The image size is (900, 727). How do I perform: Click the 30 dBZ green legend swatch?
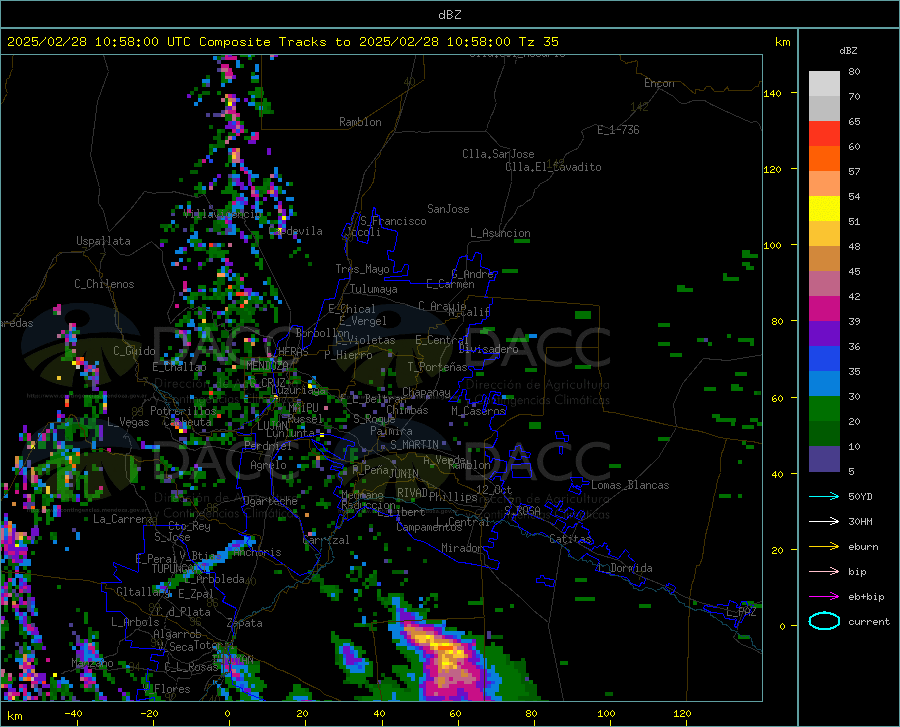pos(824,409)
